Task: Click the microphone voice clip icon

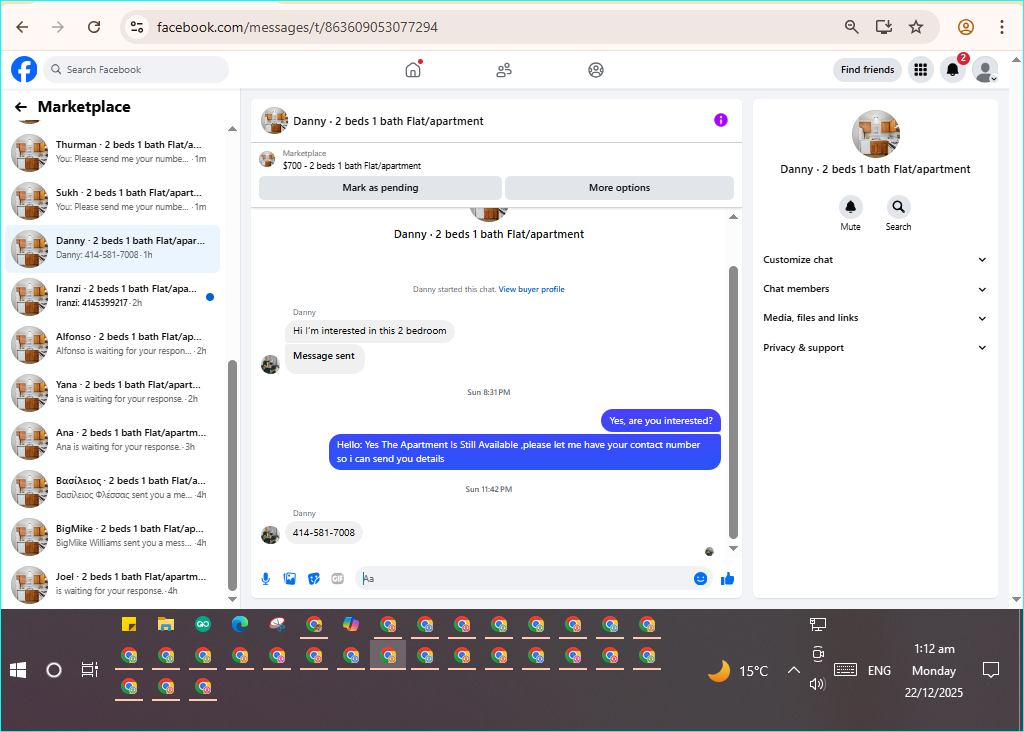Action: coord(266,579)
